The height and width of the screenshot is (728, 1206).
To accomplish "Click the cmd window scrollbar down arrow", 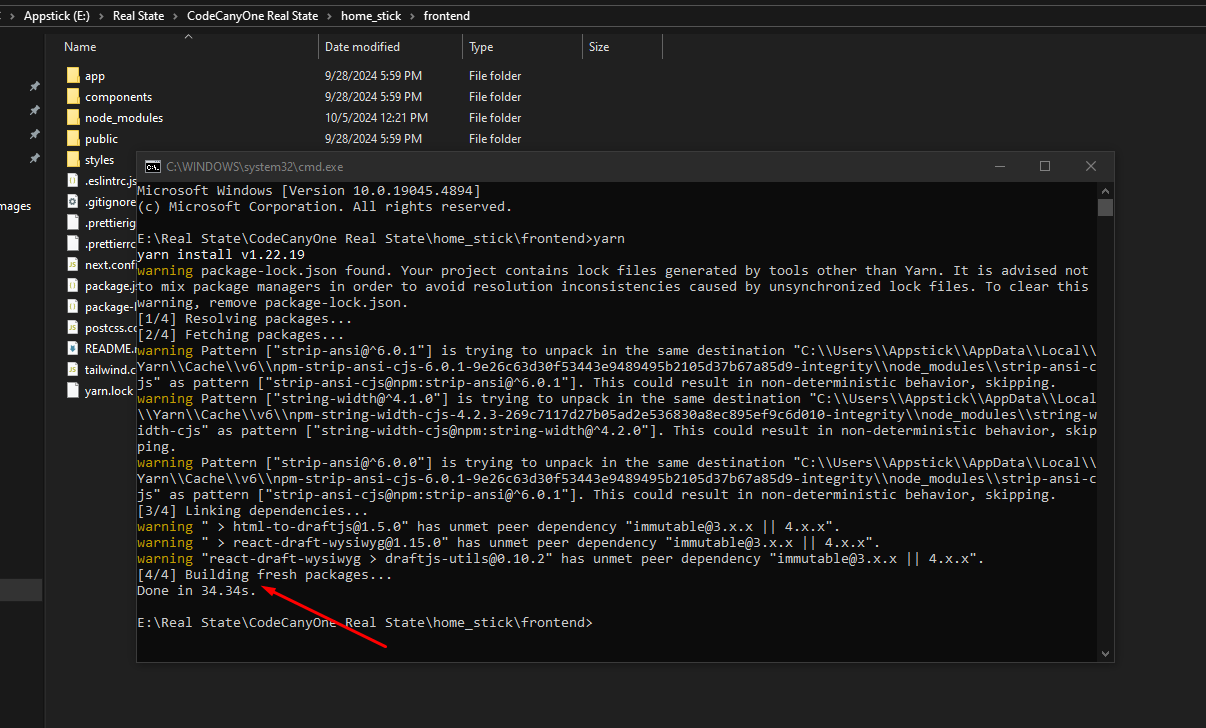I will click(1105, 653).
